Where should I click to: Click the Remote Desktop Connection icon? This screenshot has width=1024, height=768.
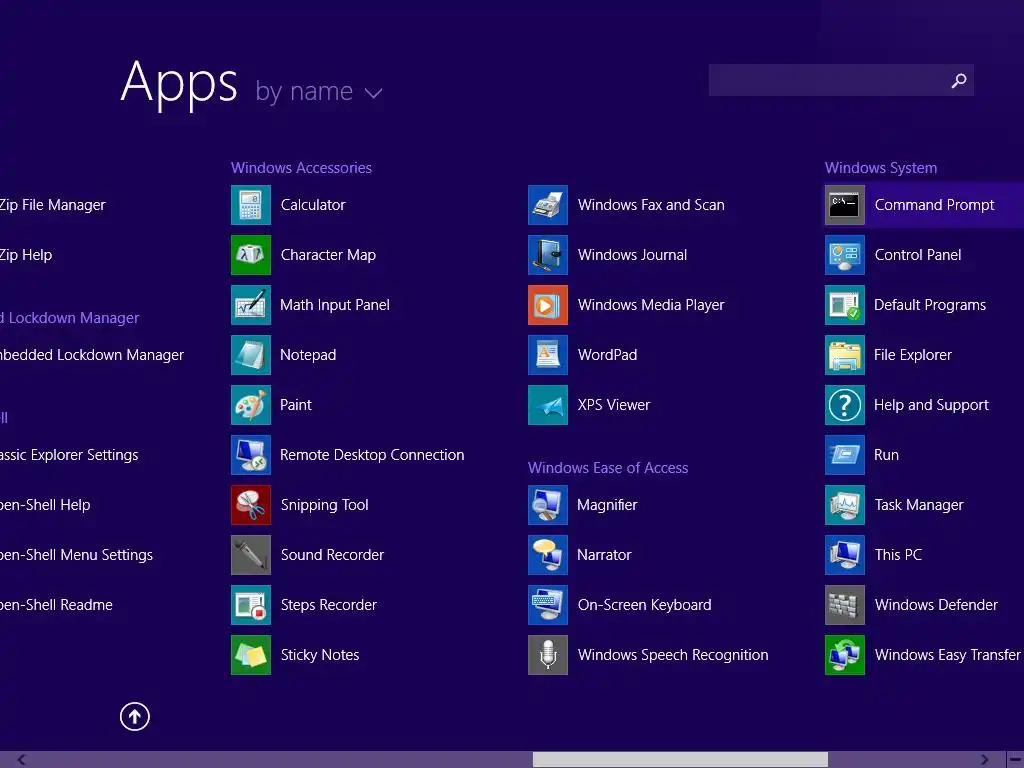[x=251, y=455]
